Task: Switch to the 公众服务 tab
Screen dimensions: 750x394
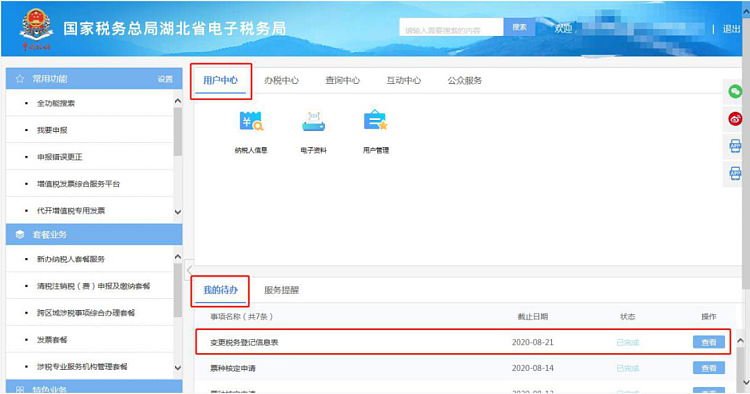Action: [464, 80]
